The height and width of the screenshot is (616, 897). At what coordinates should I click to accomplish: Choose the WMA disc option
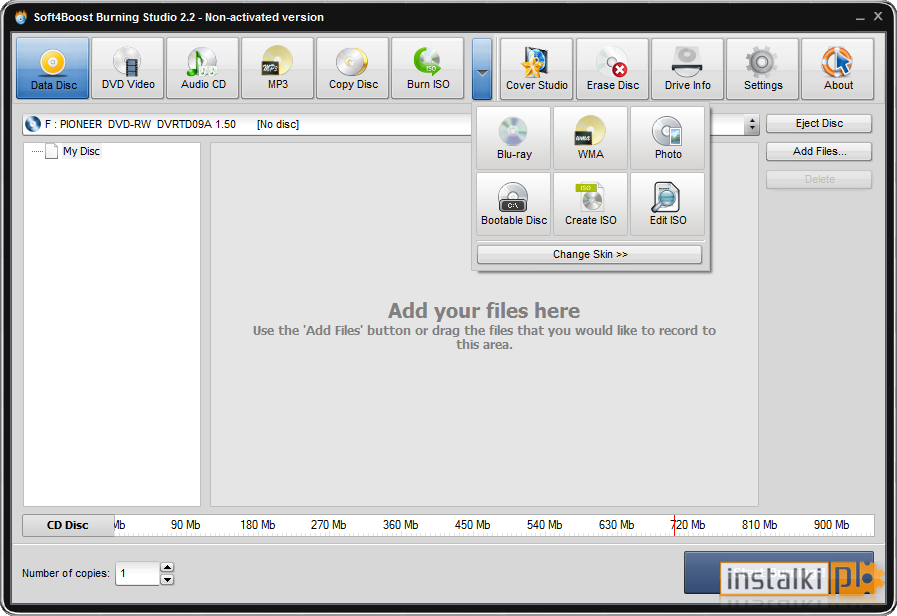tap(590, 138)
